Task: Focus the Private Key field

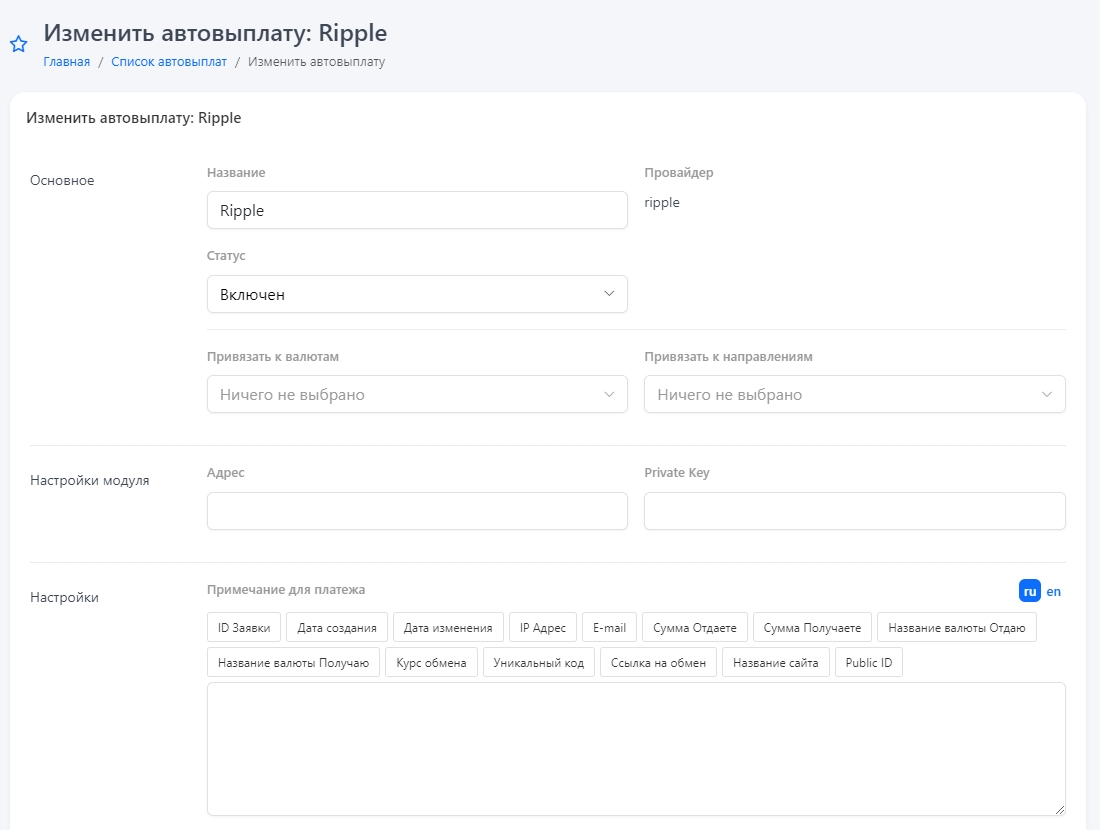Action: point(854,511)
